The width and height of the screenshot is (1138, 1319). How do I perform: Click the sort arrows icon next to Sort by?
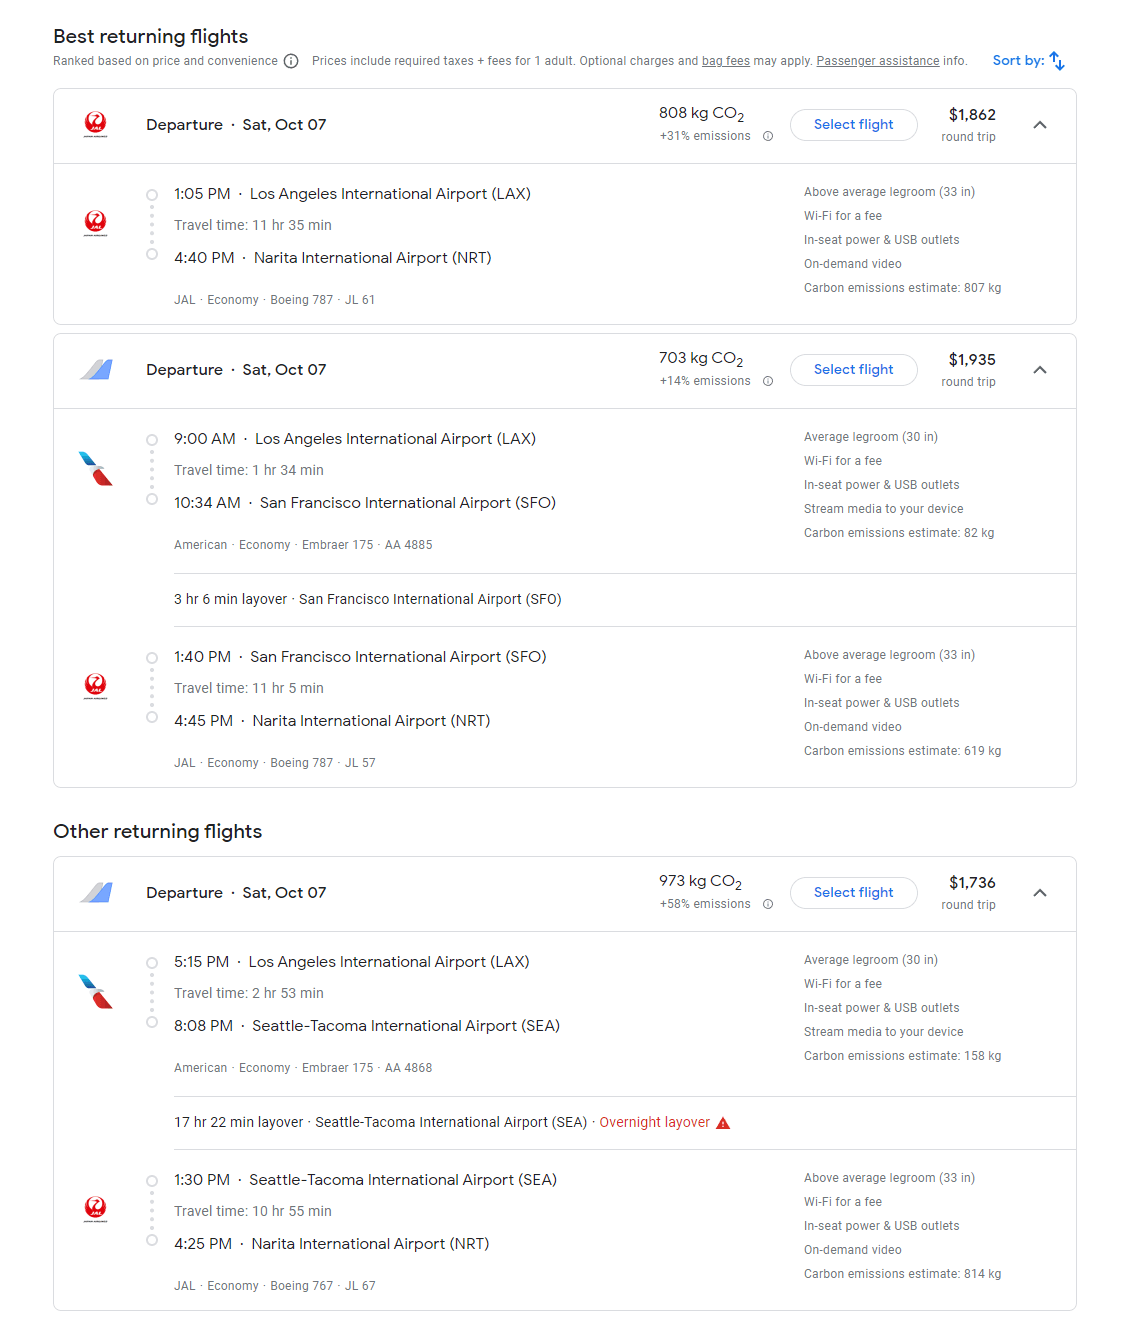[x=1060, y=60]
